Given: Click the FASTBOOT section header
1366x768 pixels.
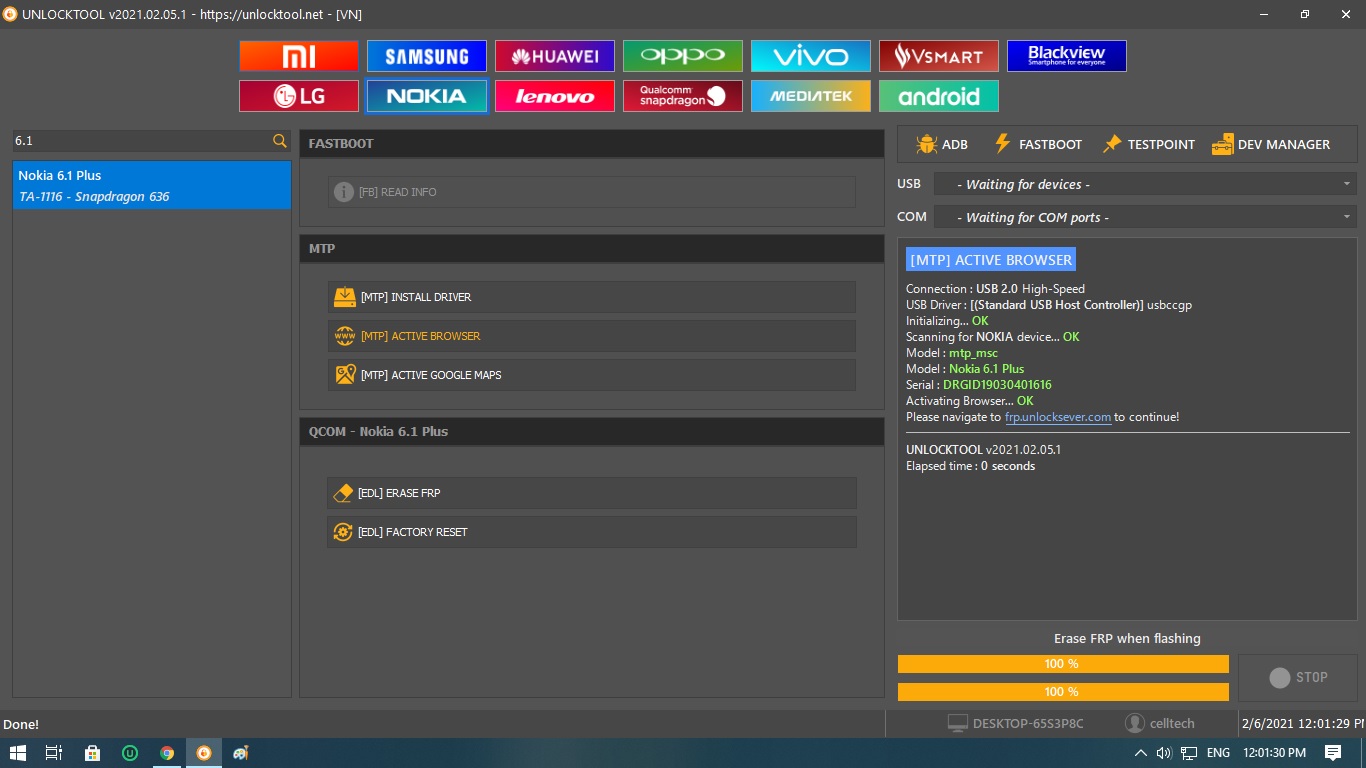Looking at the screenshot, I should pos(592,143).
